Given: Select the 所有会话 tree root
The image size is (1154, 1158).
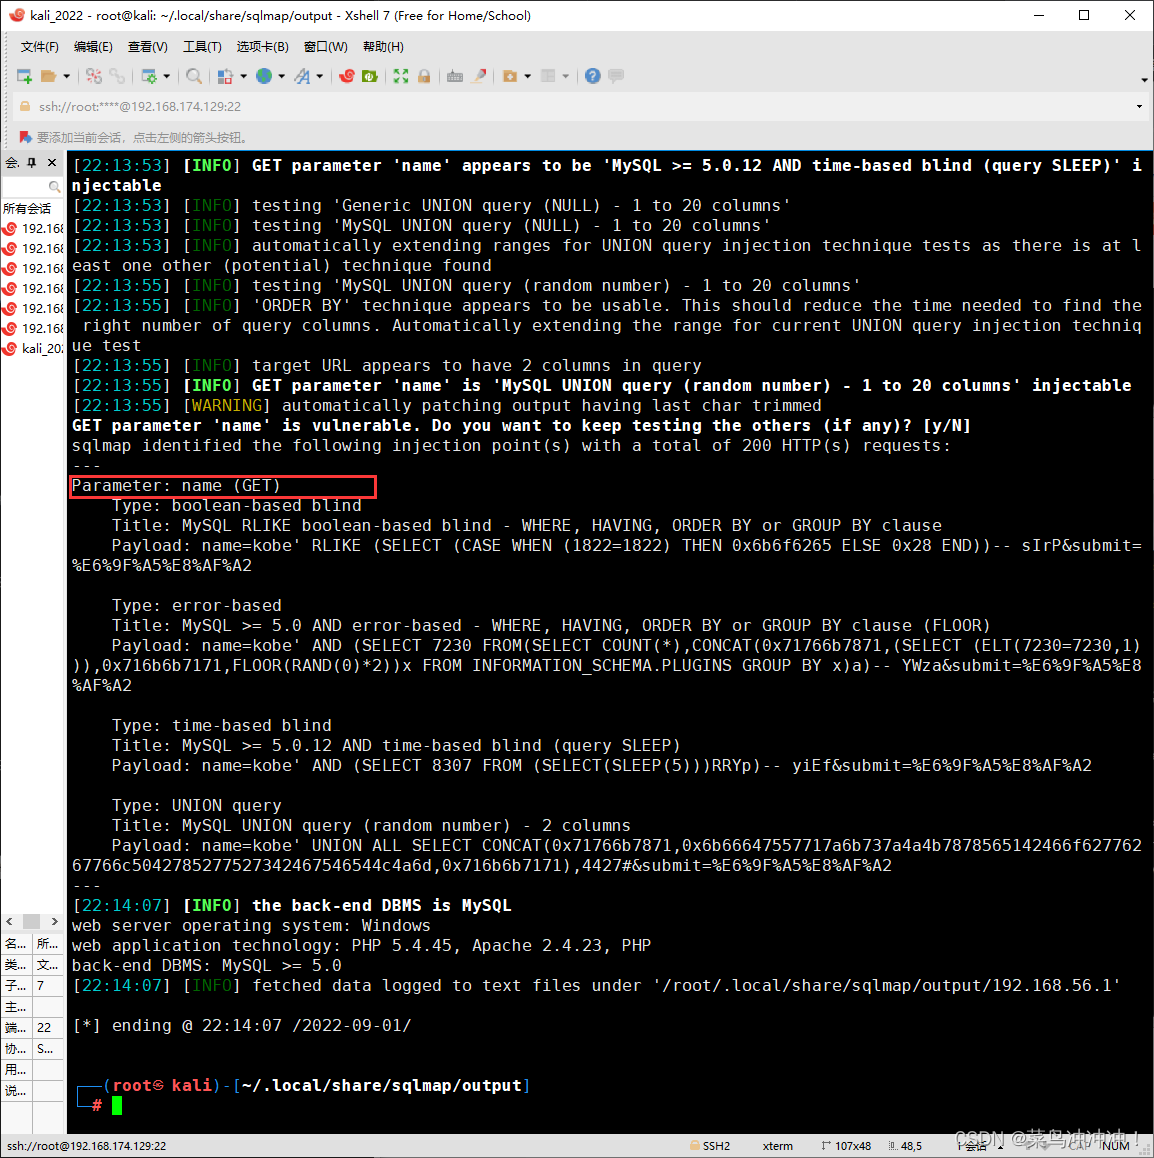Looking at the screenshot, I should point(27,208).
